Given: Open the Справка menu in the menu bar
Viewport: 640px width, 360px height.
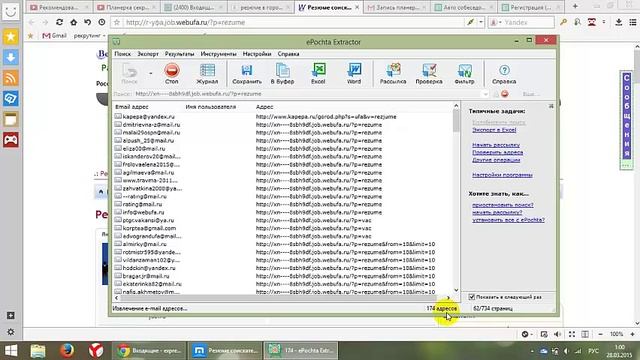Looking at the screenshot, I should 288,54.
